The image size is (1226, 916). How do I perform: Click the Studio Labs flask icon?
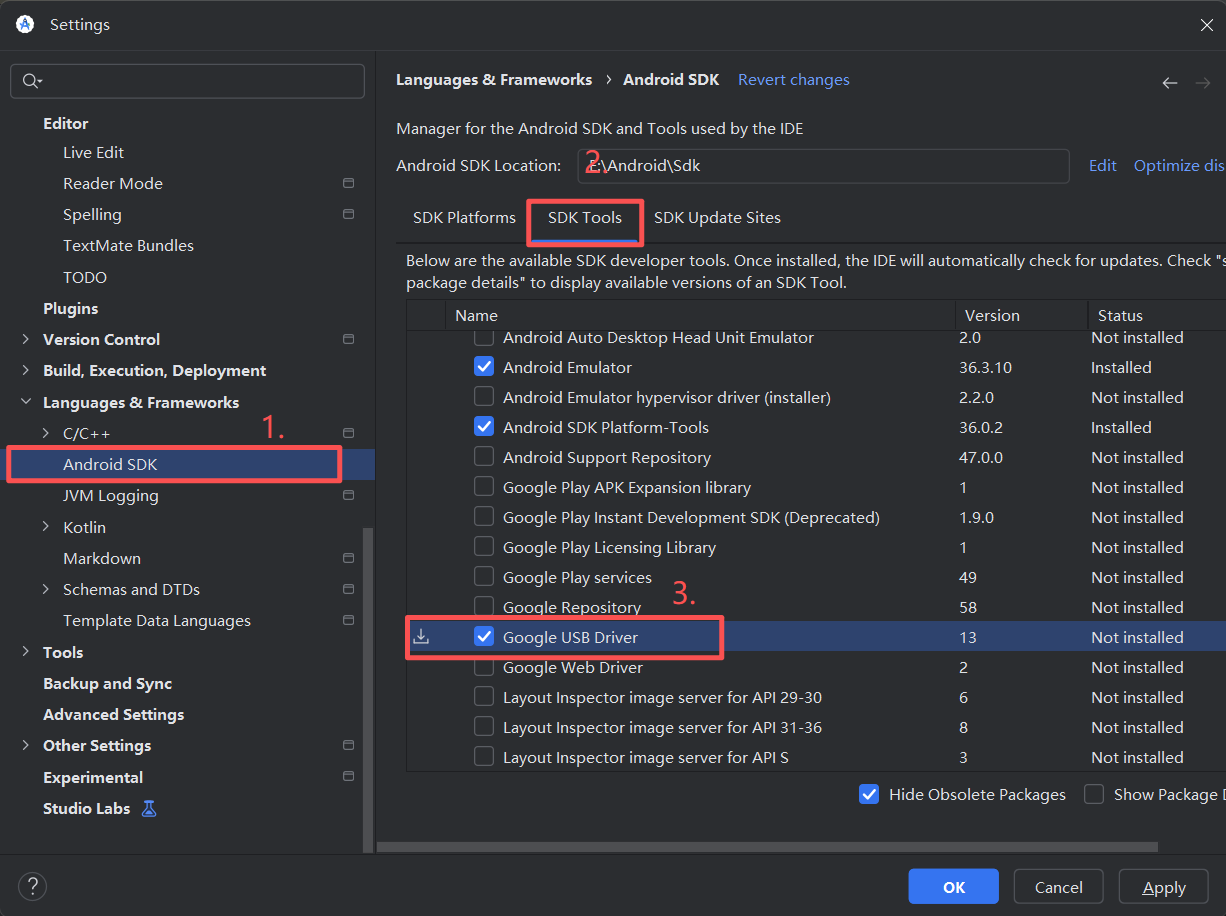pos(149,808)
